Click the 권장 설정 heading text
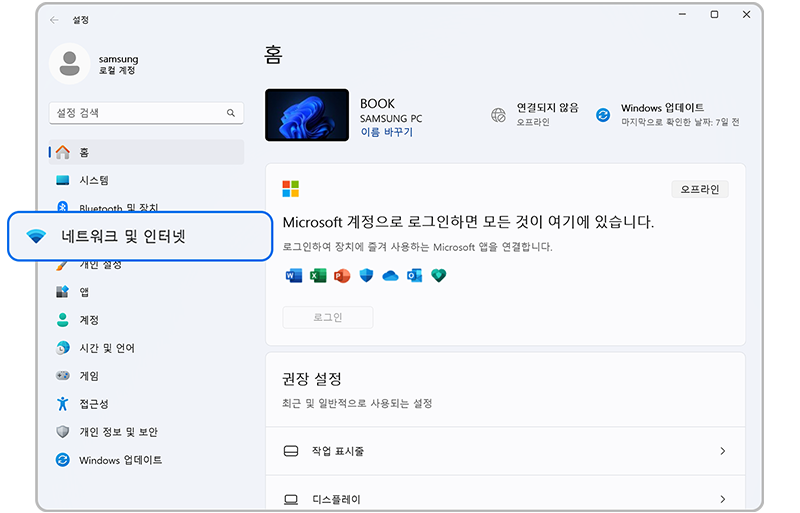Image resolution: width=800 pixels, height=513 pixels. pos(312,379)
